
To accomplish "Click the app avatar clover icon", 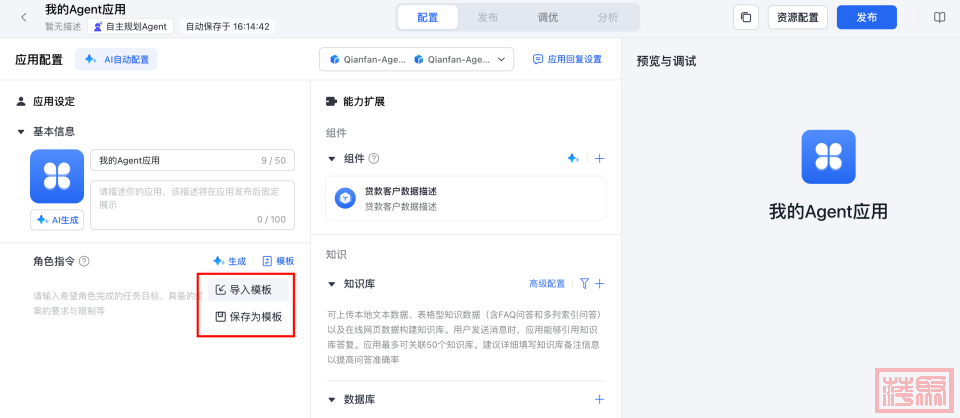I will pyautogui.click(x=57, y=177).
